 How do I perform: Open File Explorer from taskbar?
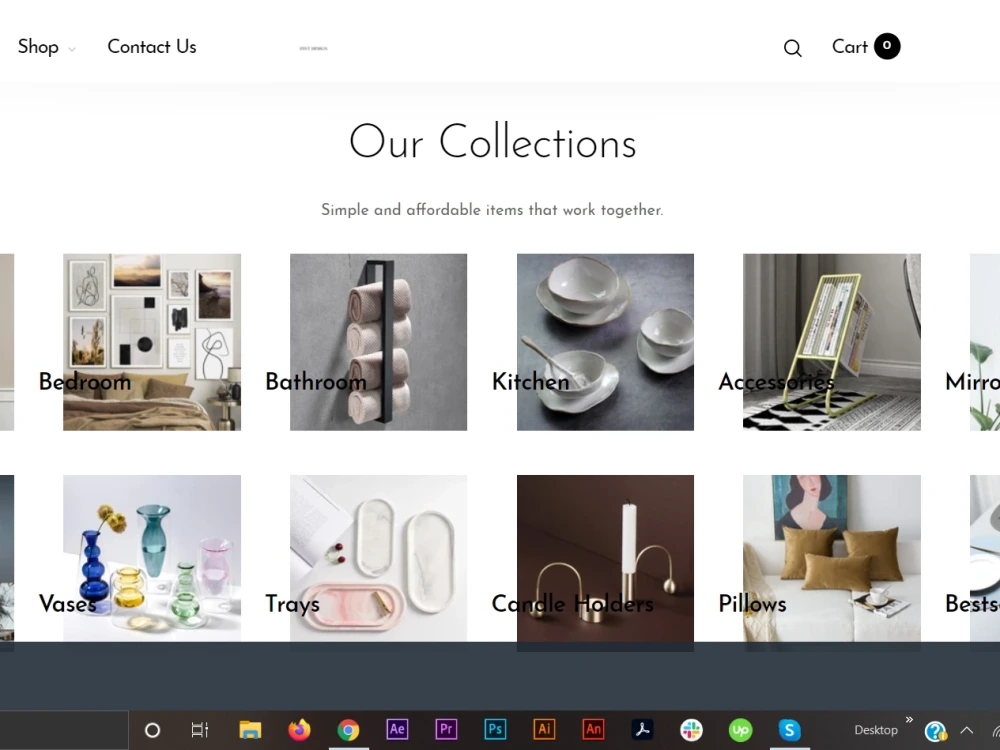pyautogui.click(x=250, y=730)
